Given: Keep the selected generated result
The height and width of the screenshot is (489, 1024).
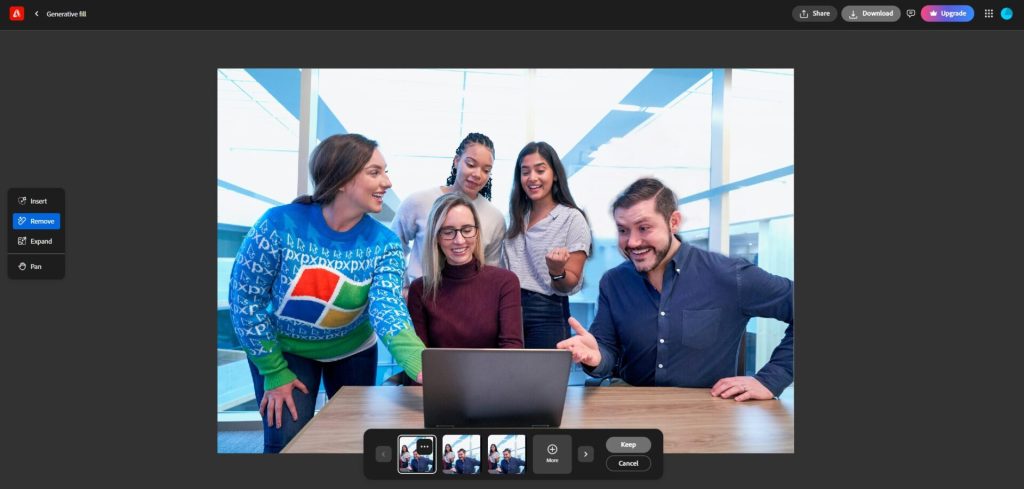Looking at the screenshot, I should pos(628,444).
